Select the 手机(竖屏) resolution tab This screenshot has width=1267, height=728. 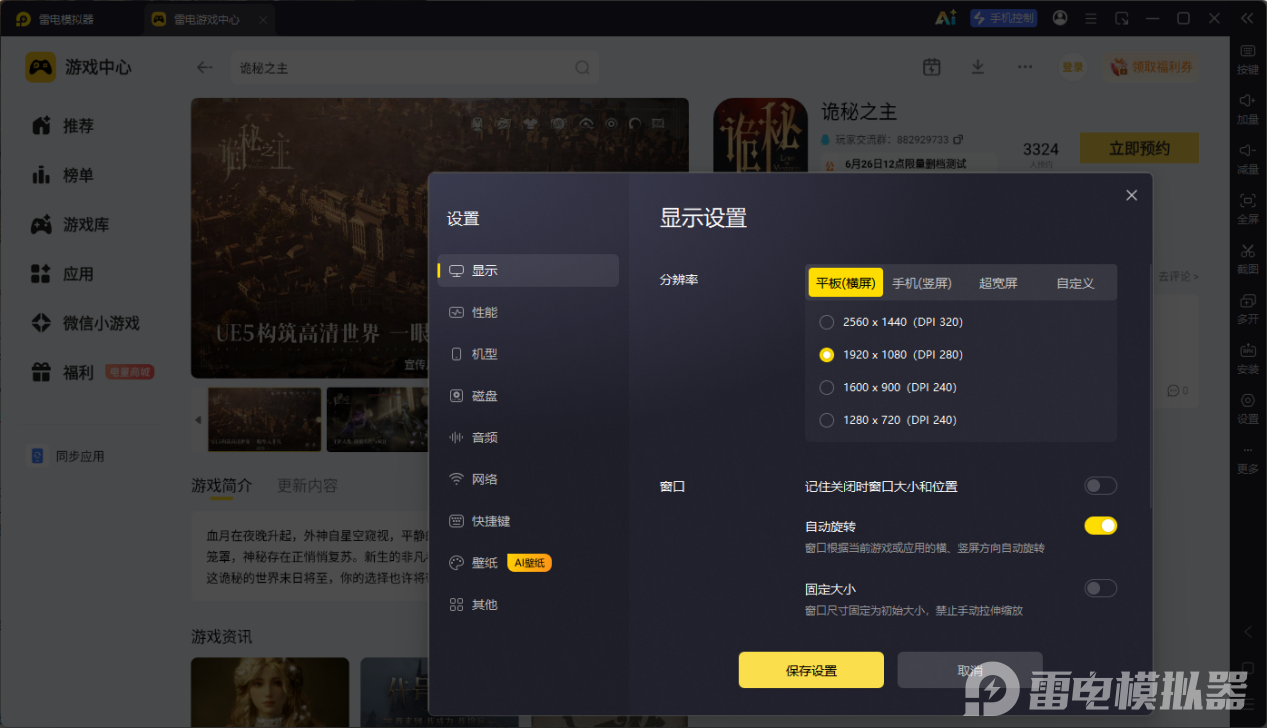(922, 283)
